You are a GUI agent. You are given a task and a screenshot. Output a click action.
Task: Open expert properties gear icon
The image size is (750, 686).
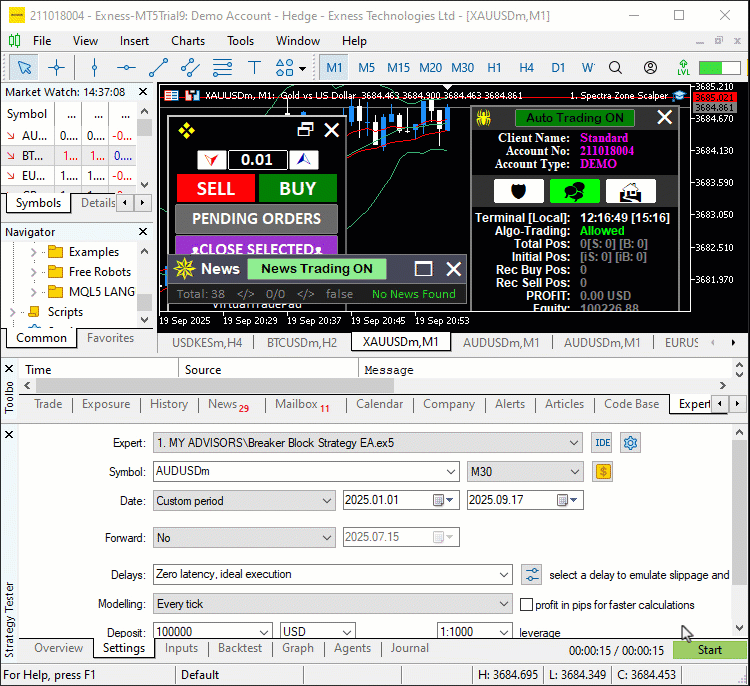point(630,443)
